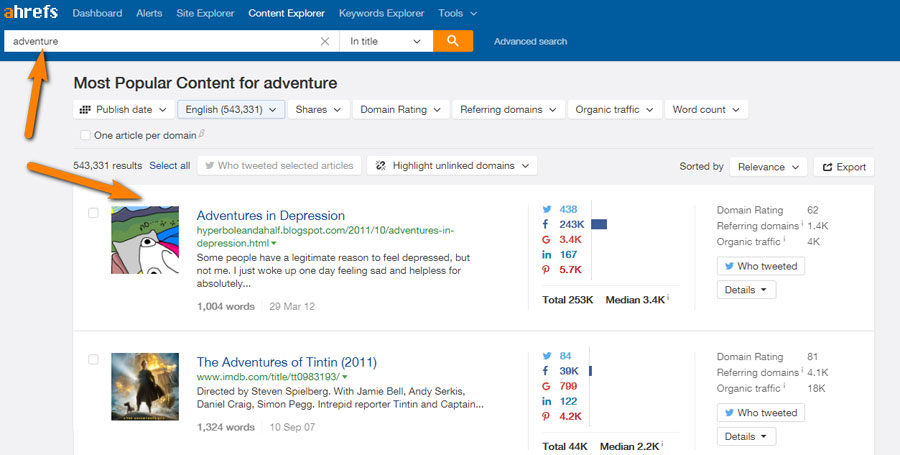
Task: Clear the search field with the X icon
Action: pos(325,41)
